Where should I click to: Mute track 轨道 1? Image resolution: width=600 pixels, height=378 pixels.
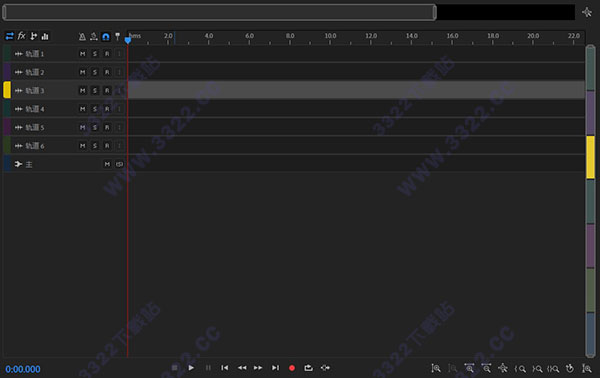83,54
